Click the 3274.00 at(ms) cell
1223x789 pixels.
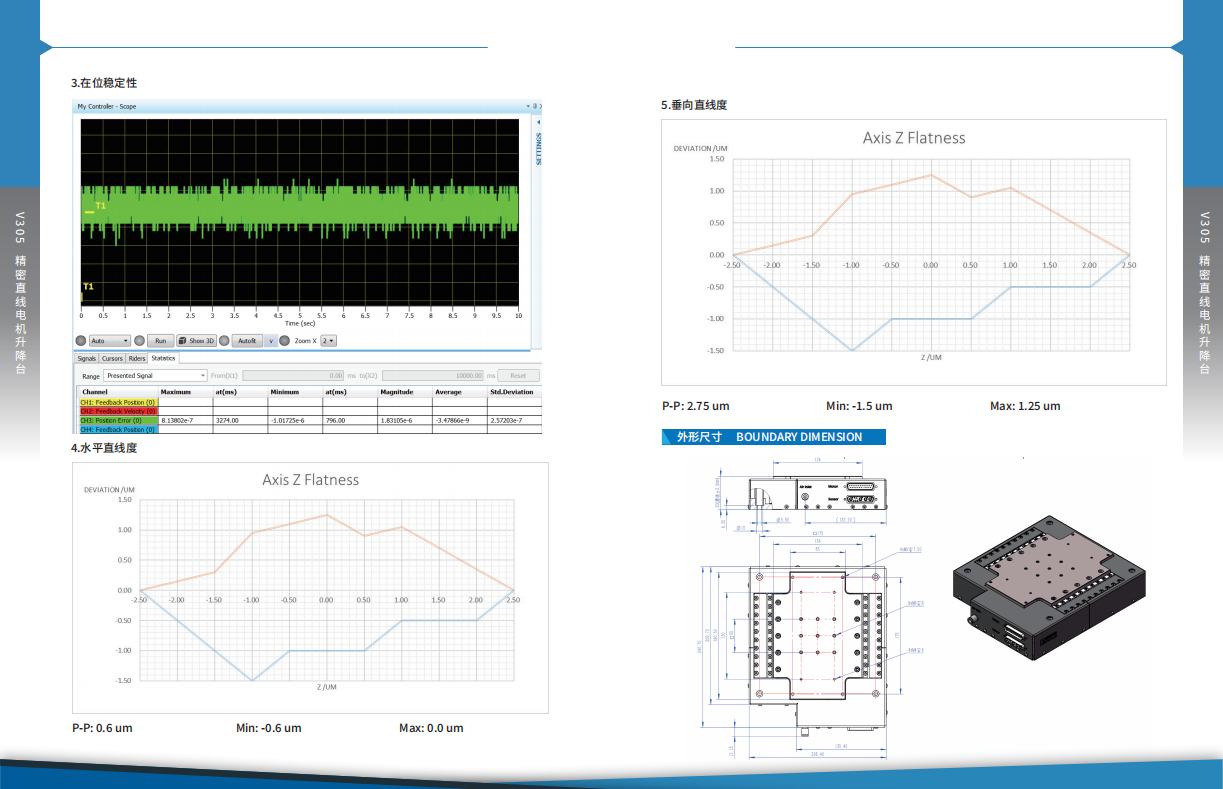[240, 420]
